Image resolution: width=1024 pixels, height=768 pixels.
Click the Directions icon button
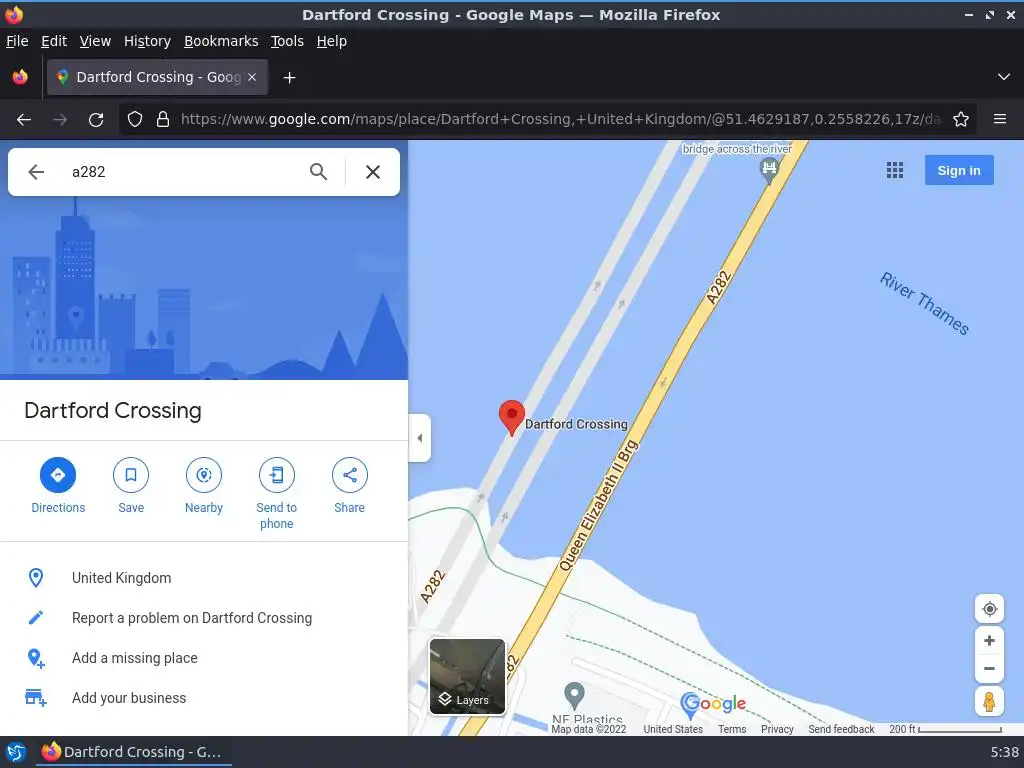pyautogui.click(x=57, y=475)
